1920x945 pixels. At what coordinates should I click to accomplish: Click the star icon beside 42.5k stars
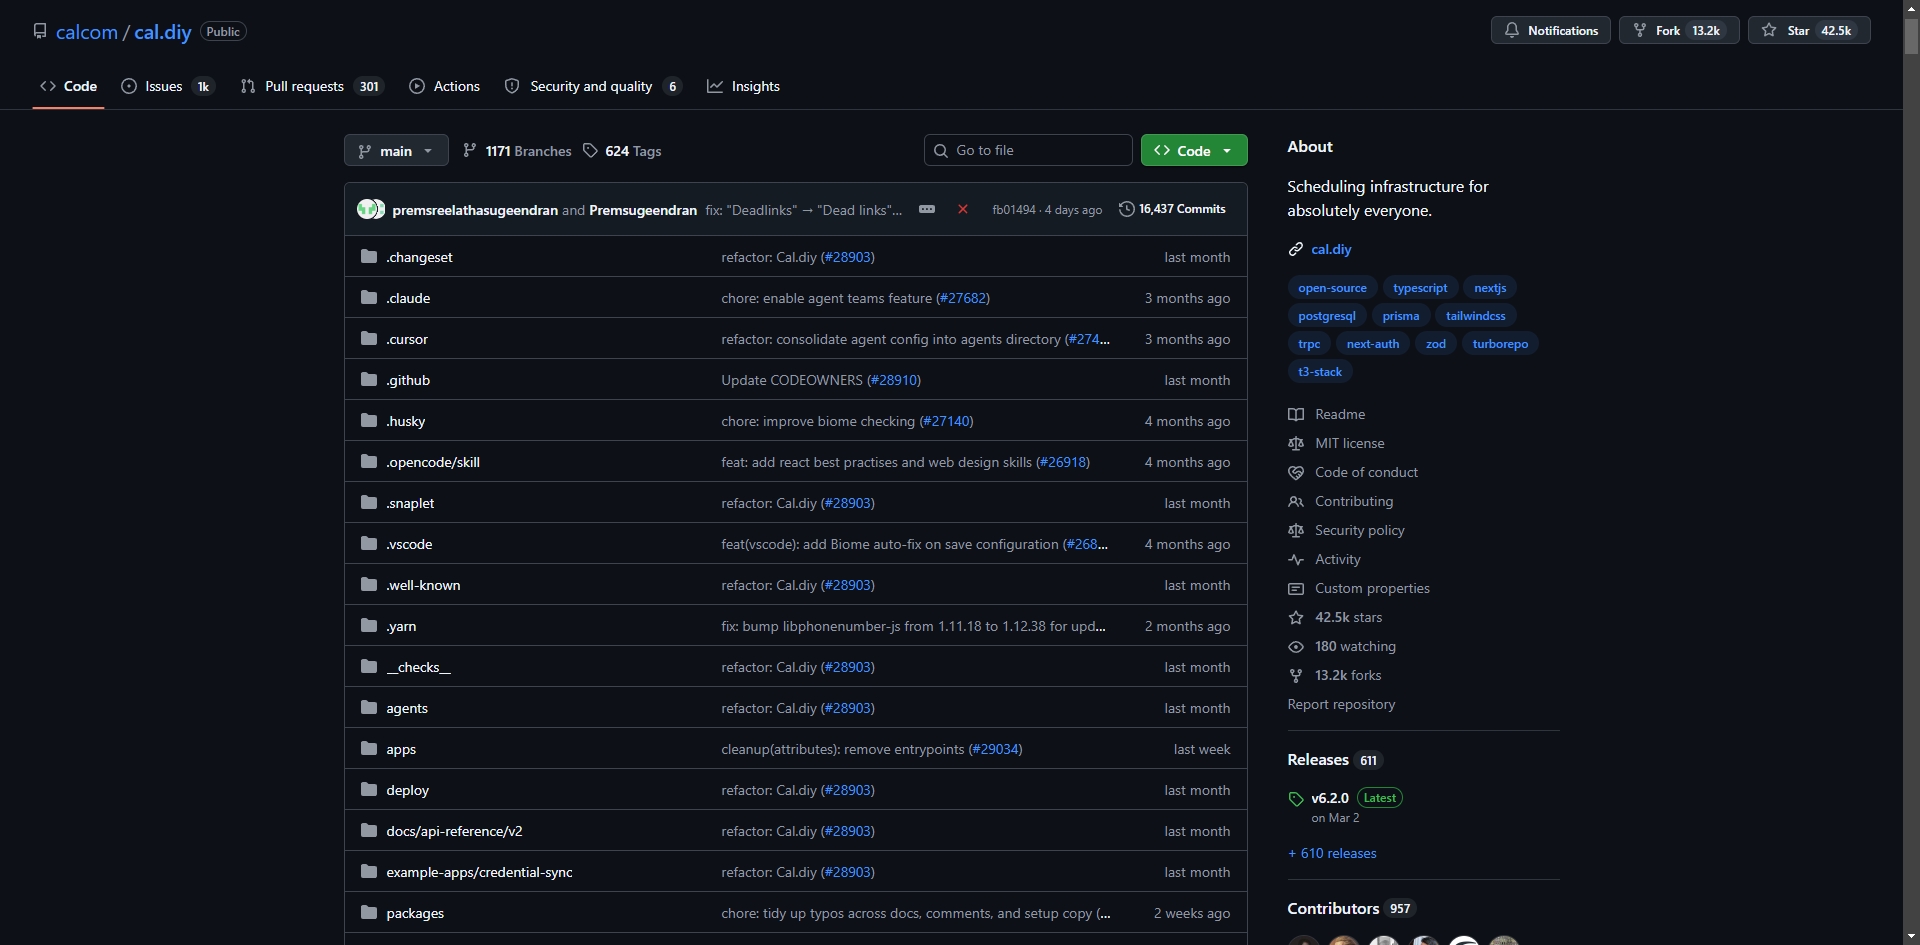1296,617
